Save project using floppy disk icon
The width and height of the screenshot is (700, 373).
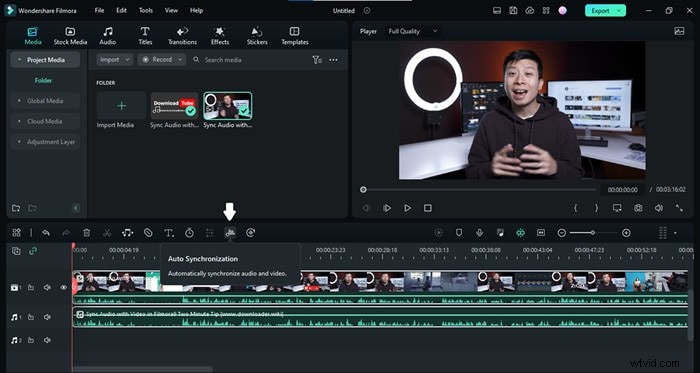(x=513, y=10)
